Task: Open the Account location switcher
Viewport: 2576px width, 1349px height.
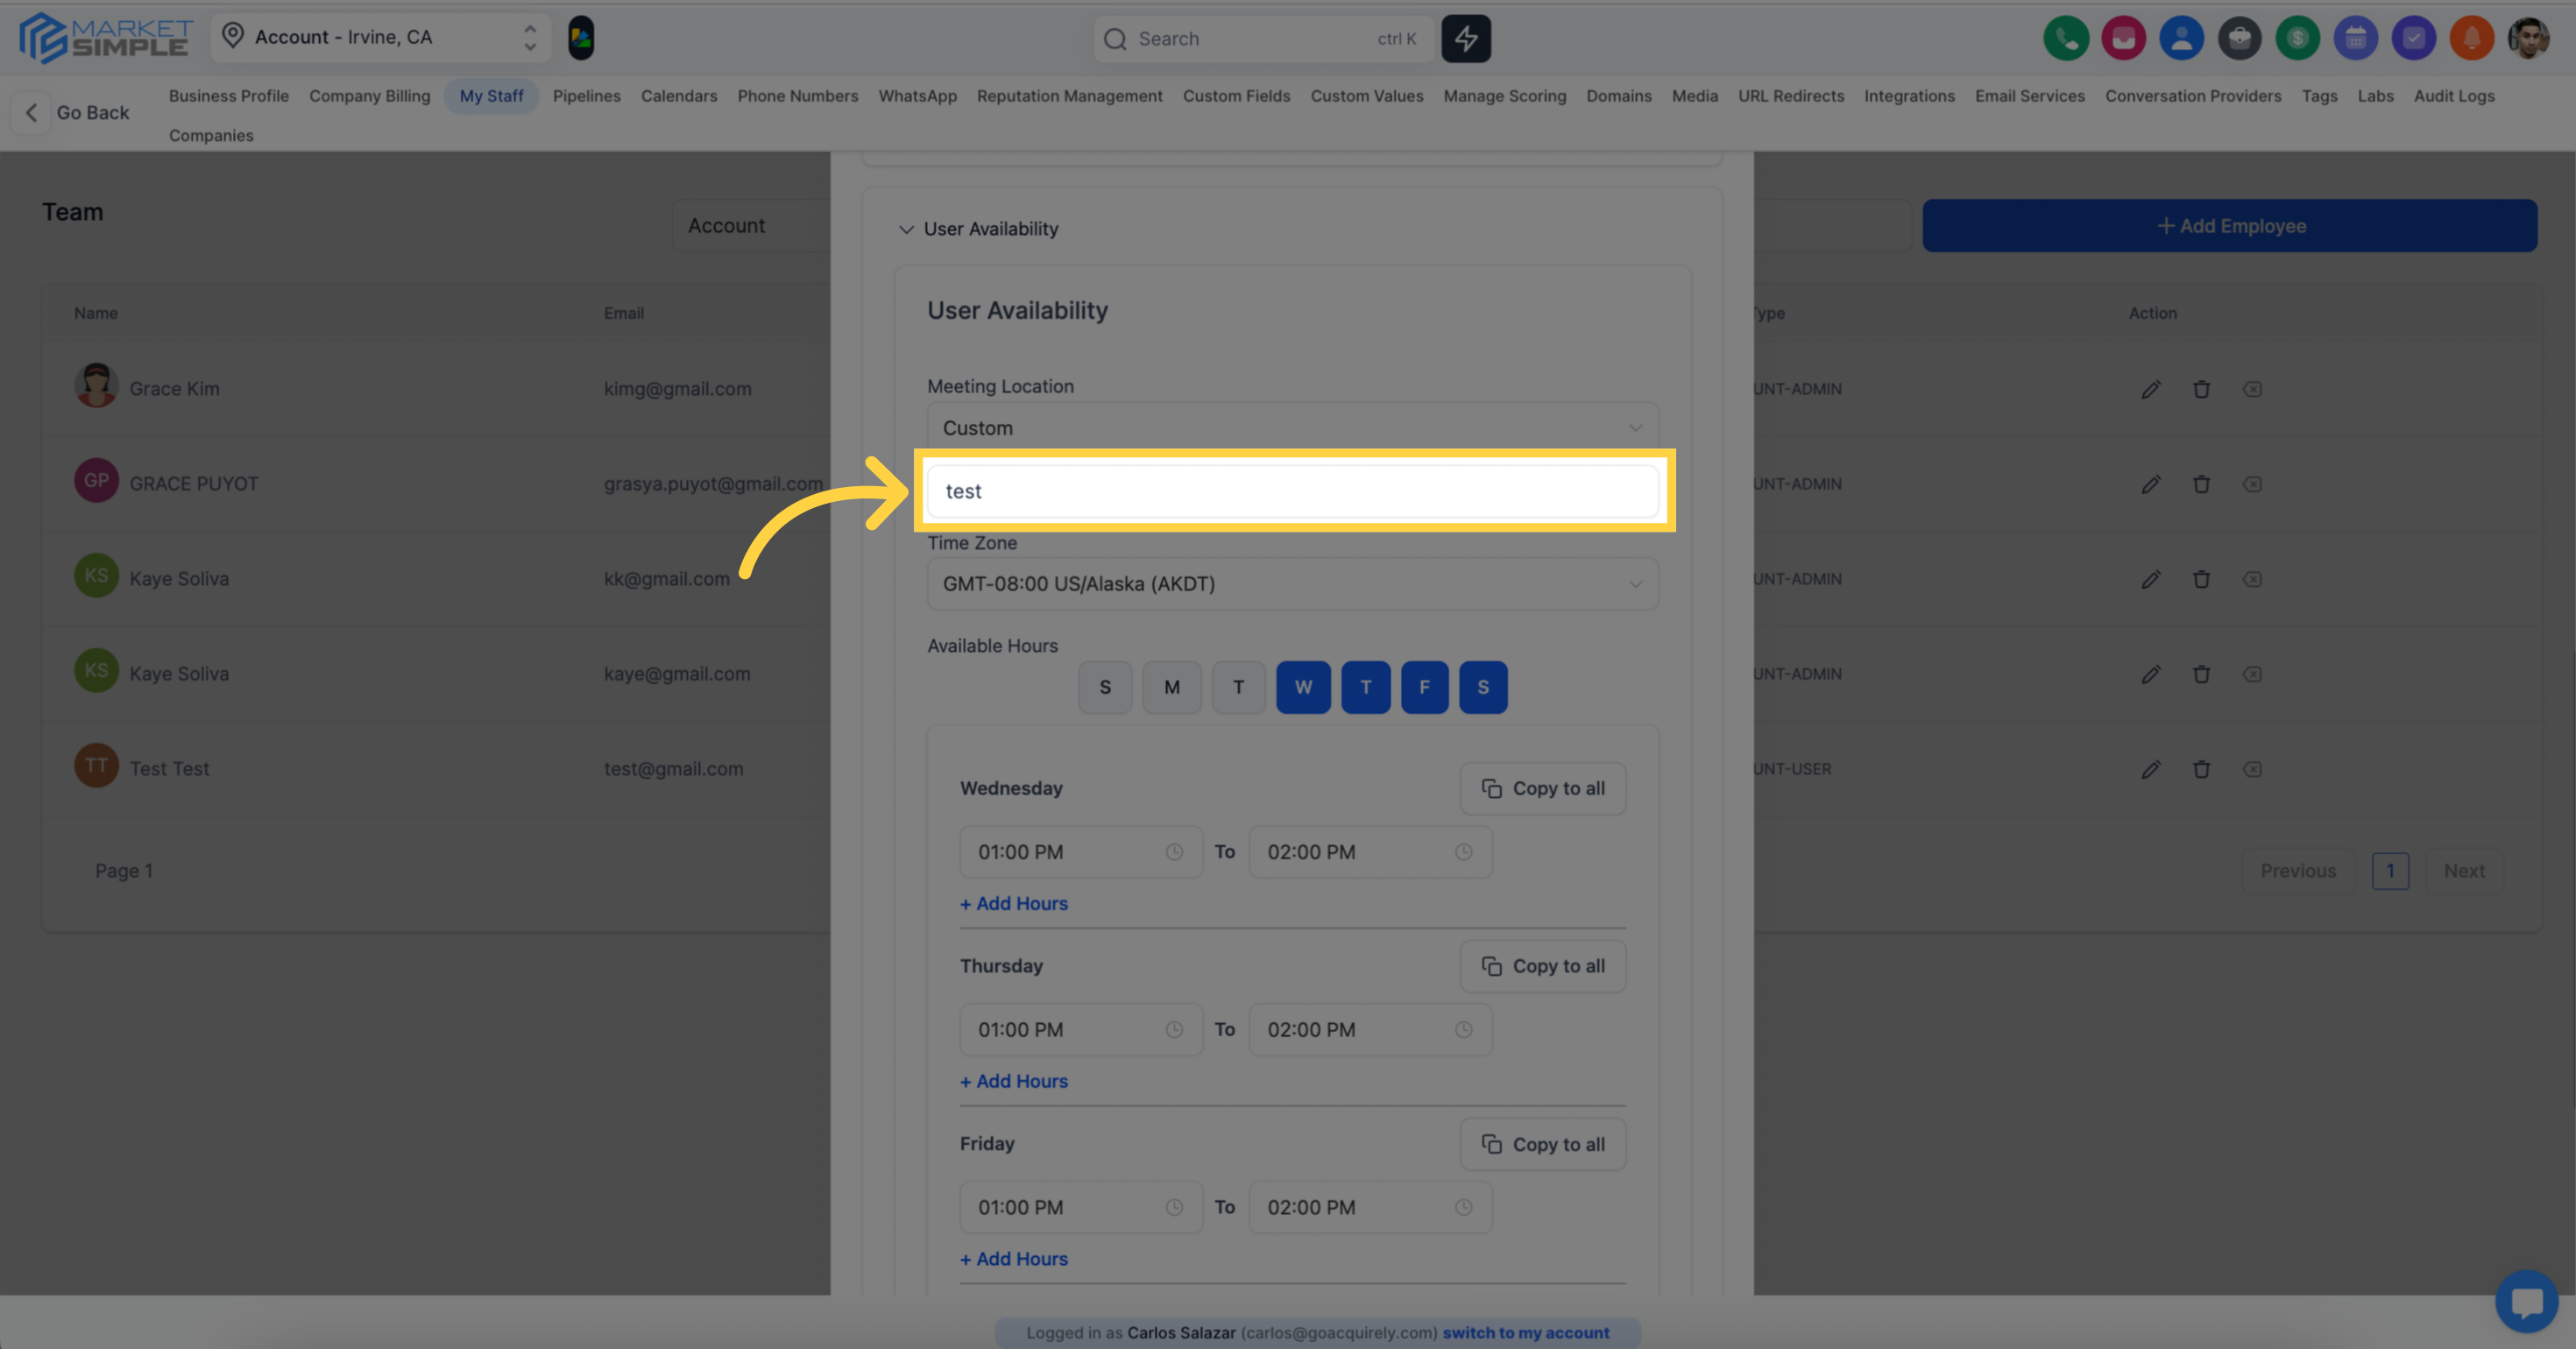Action: click(x=380, y=37)
